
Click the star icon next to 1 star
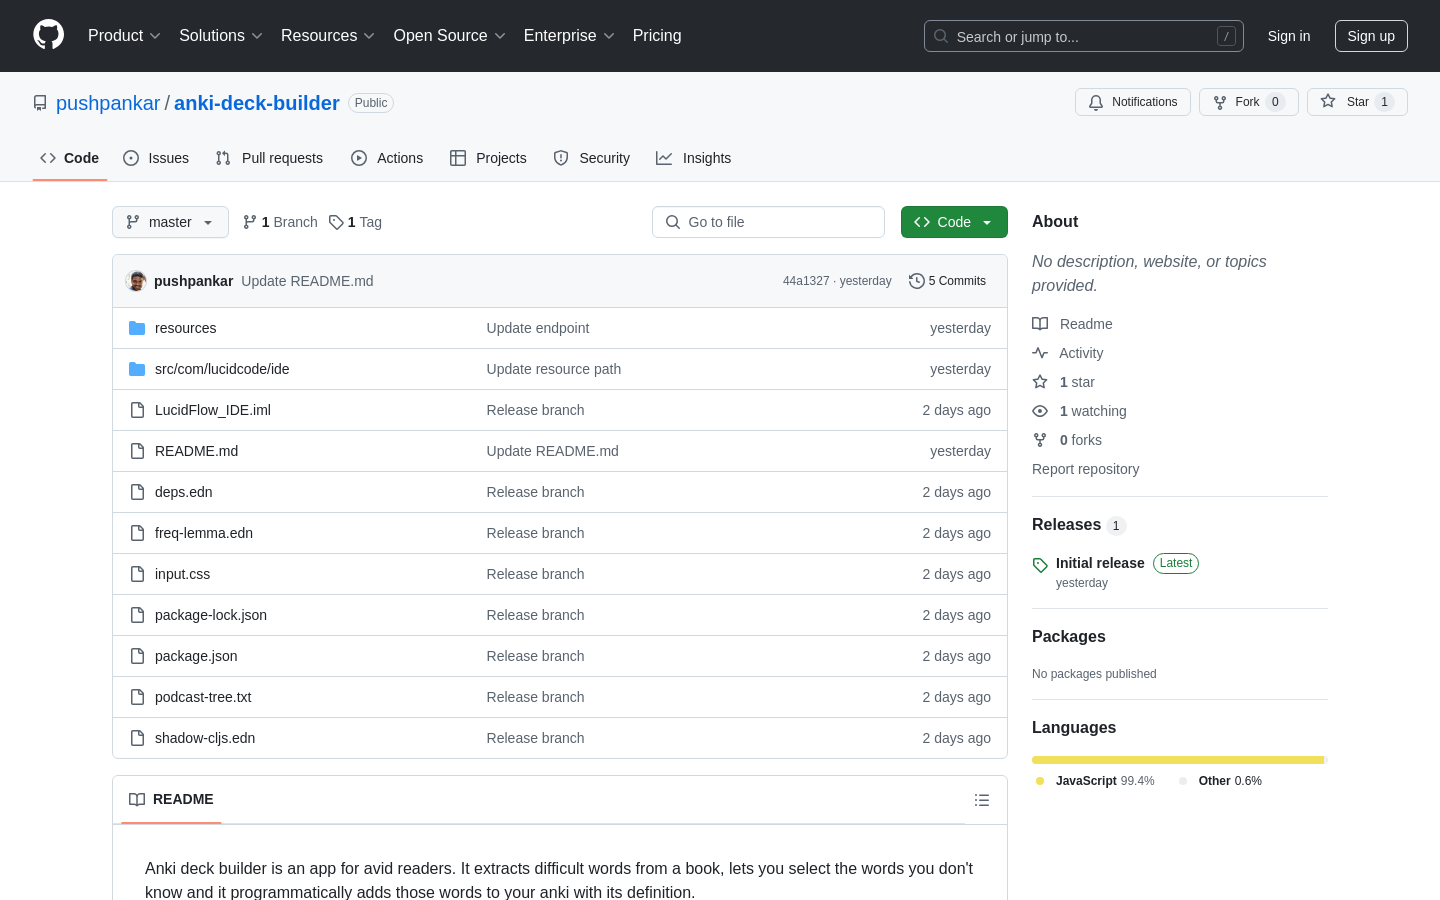pos(1040,382)
